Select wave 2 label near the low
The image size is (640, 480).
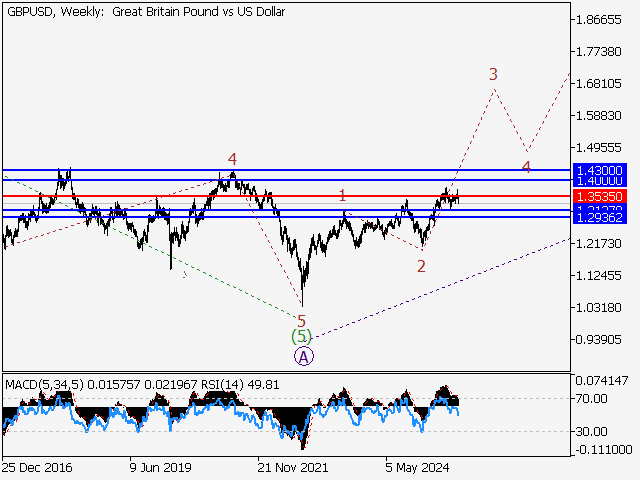pos(422,266)
